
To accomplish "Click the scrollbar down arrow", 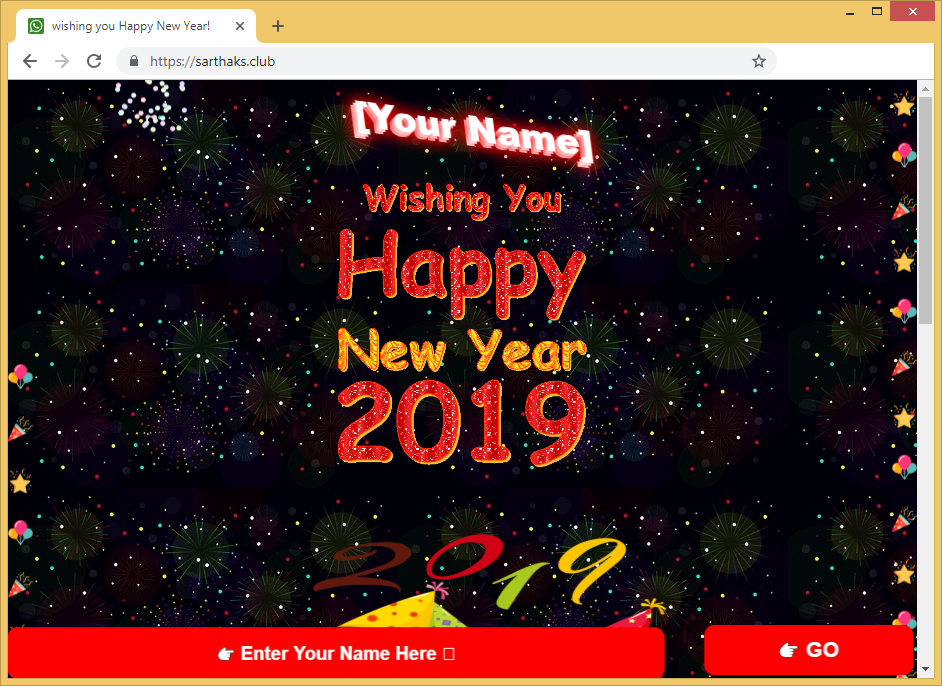I will [x=925, y=669].
